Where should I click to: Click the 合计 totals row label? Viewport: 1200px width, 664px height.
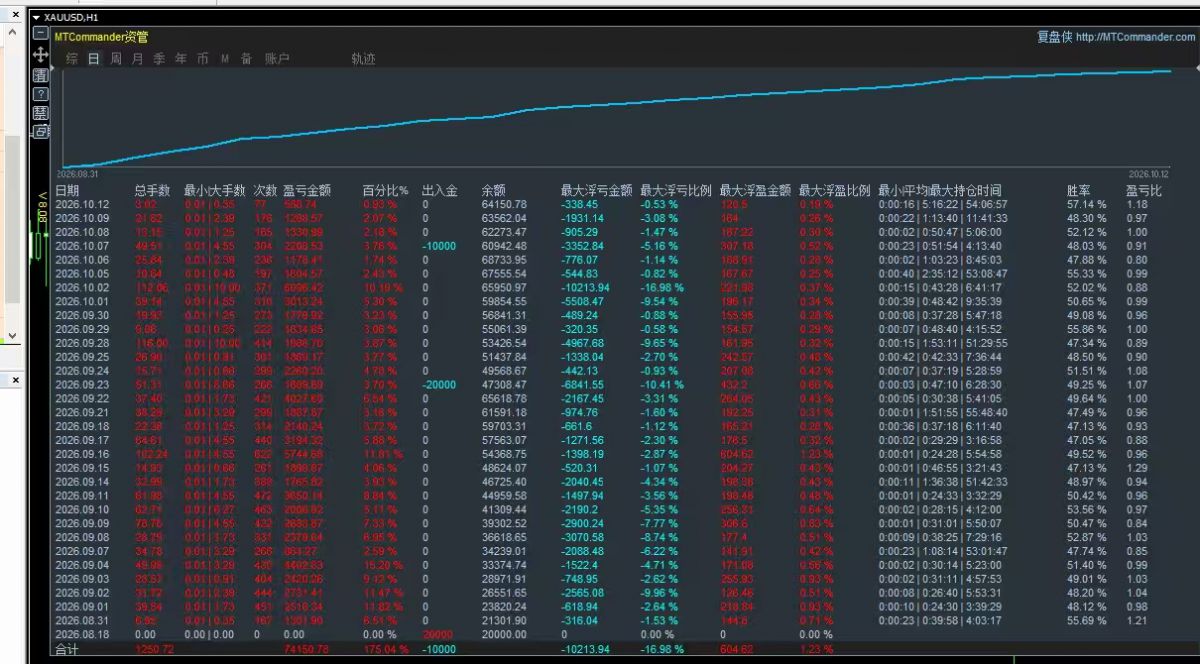pos(67,649)
